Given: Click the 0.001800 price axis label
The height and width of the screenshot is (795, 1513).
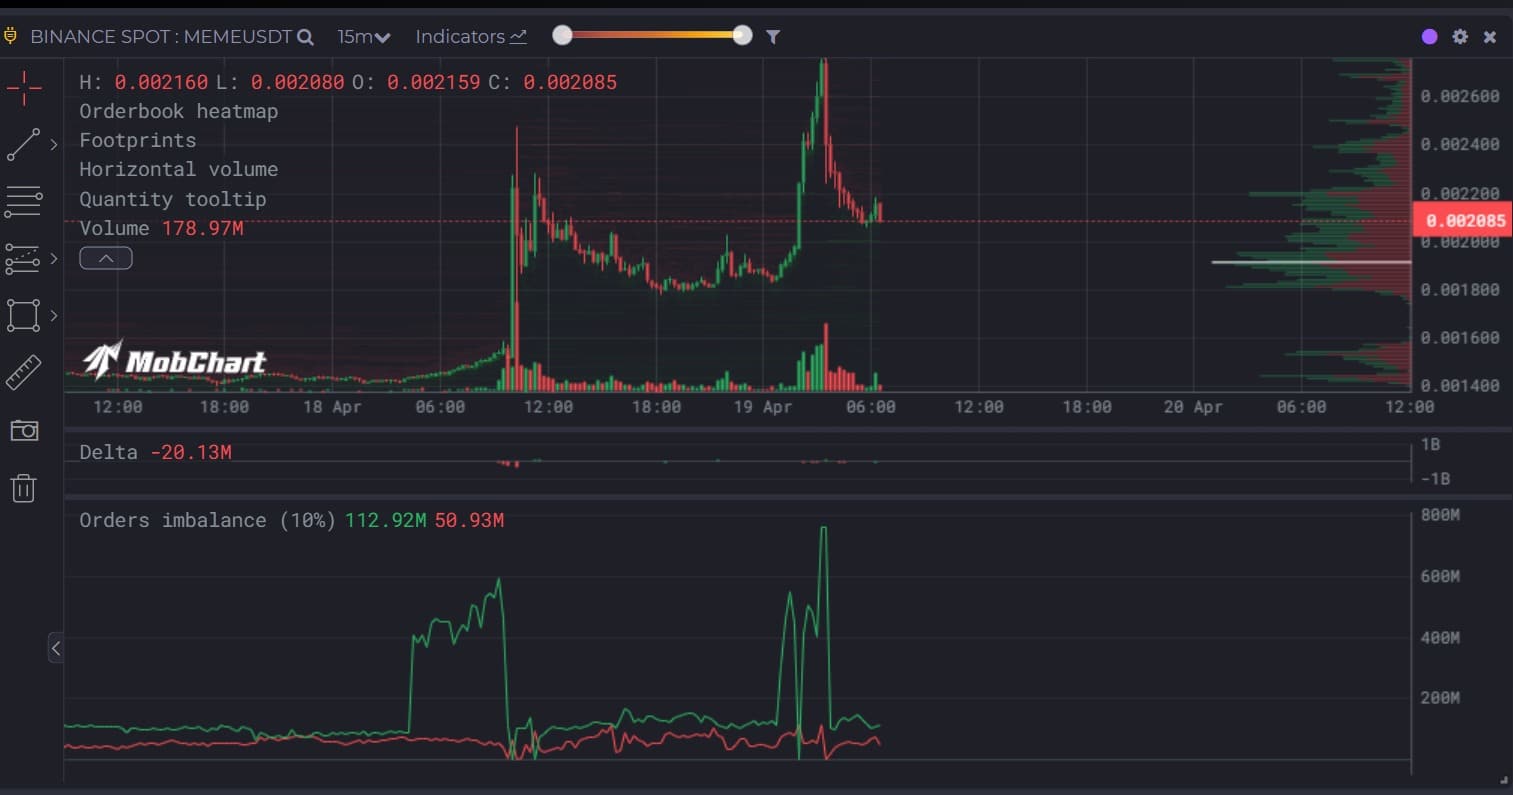Looking at the screenshot, I should (x=1460, y=290).
